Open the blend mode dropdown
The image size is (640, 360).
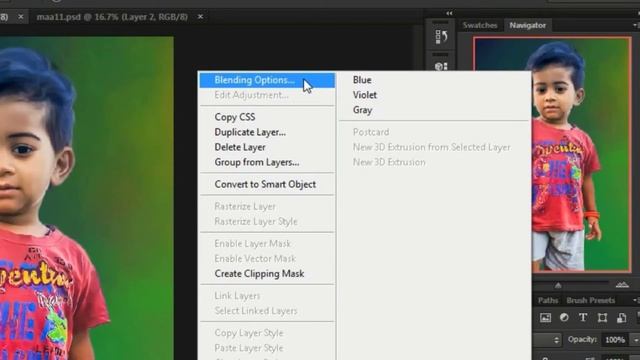tap(548, 340)
